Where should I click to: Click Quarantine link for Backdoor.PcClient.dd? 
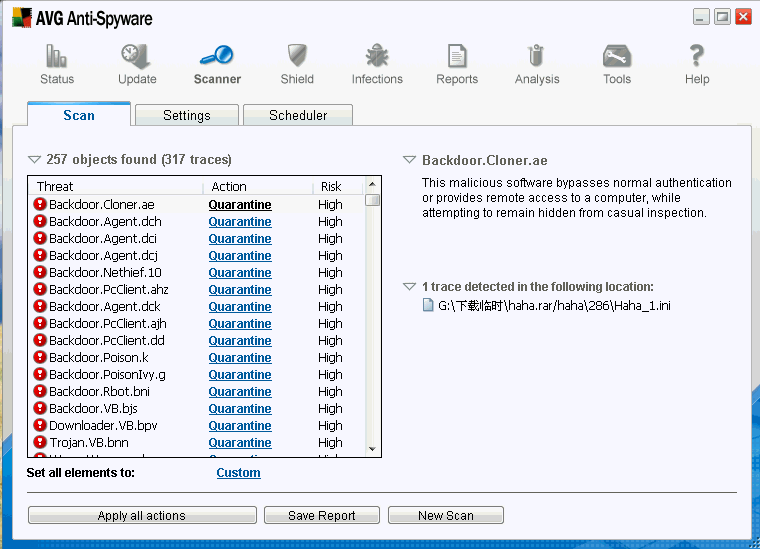(240, 341)
